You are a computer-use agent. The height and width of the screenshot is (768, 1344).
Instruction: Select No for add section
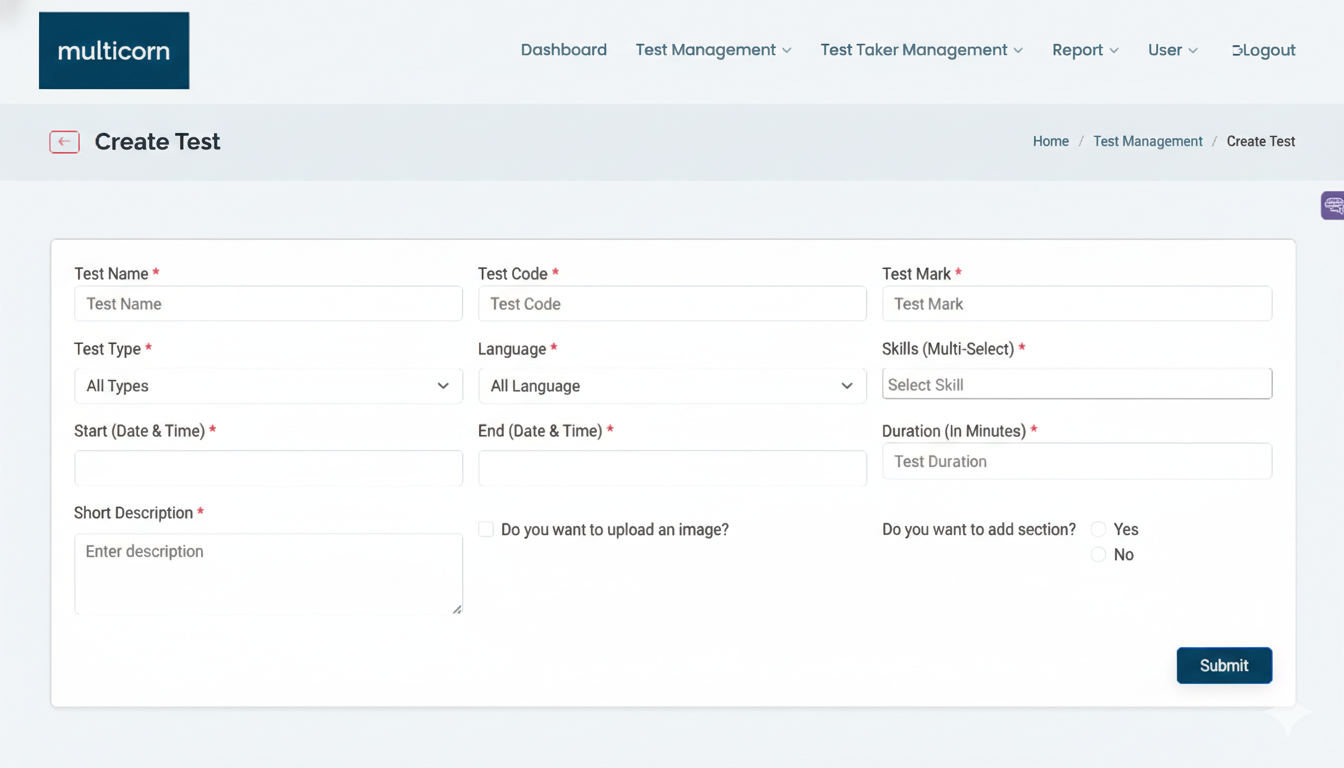[1099, 555]
